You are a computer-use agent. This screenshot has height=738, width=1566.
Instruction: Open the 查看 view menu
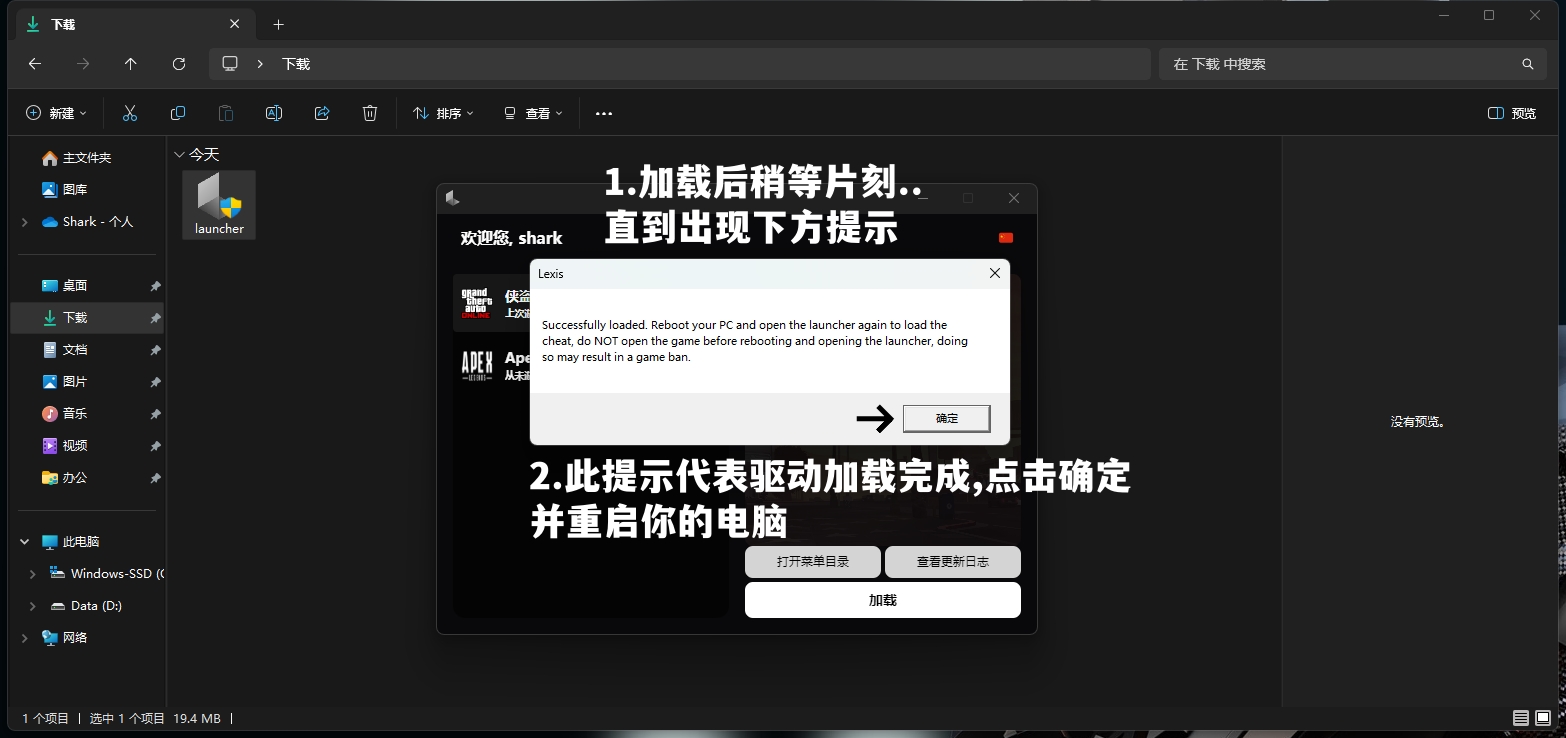(x=533, y=113)
